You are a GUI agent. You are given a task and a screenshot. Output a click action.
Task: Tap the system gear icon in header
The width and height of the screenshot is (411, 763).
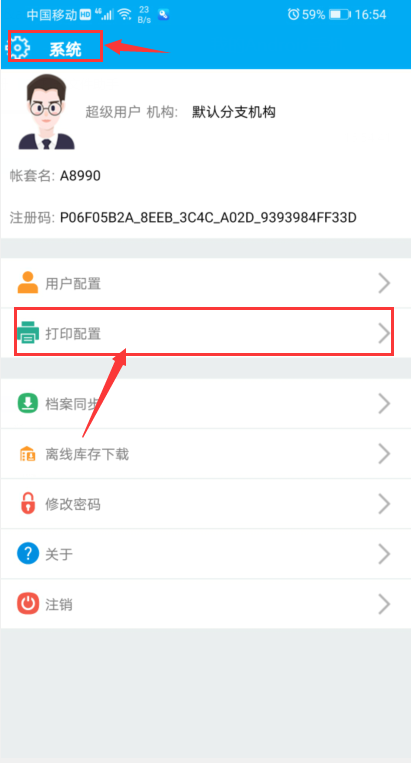(19, 48)
